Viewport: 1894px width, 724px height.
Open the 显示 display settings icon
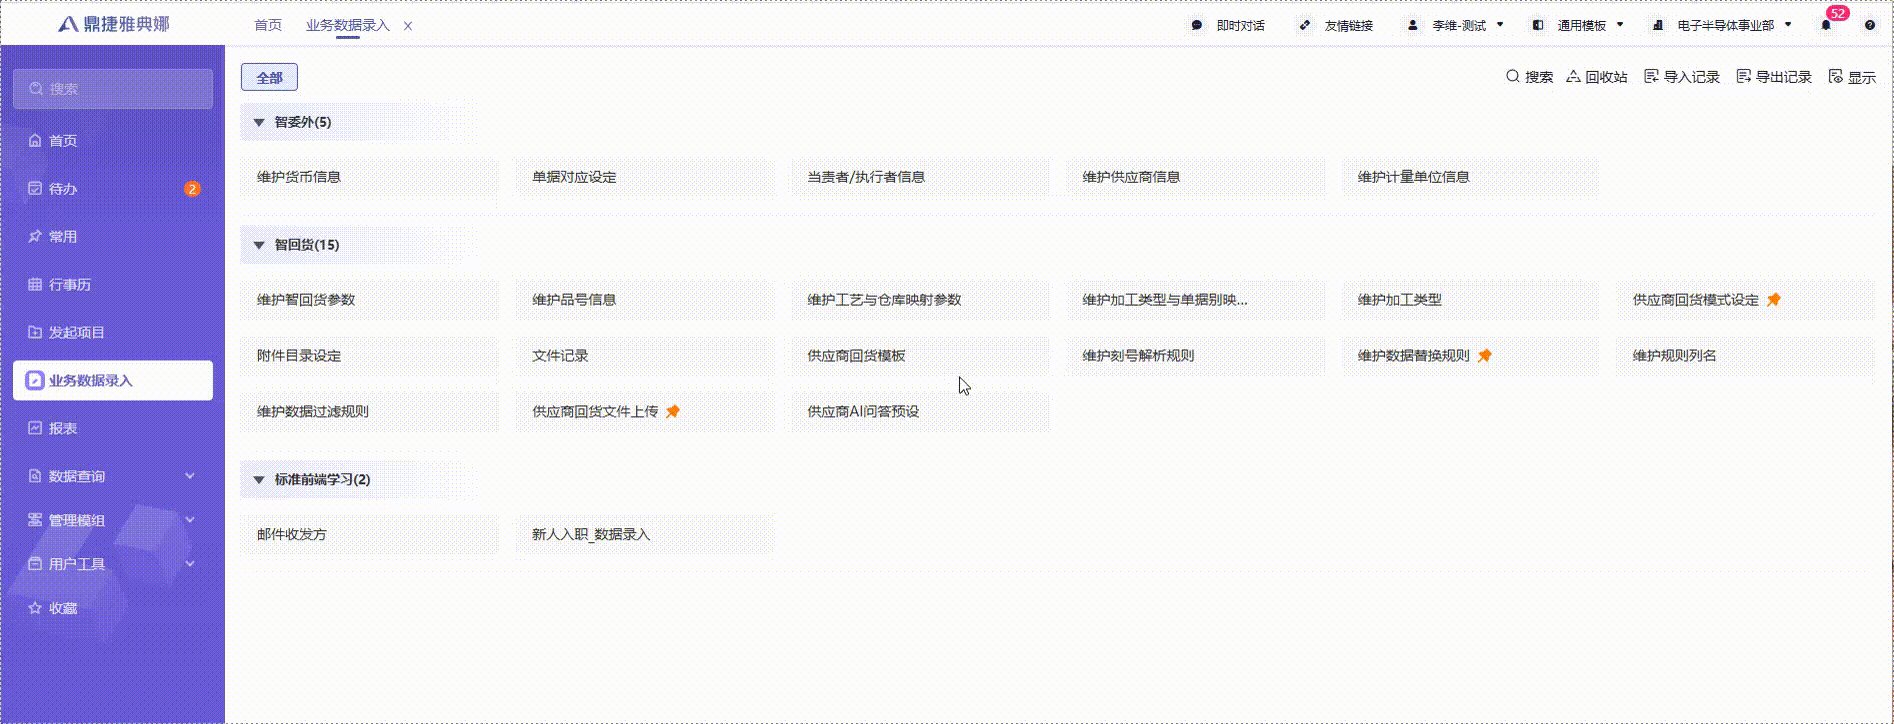coord(1835,77)
